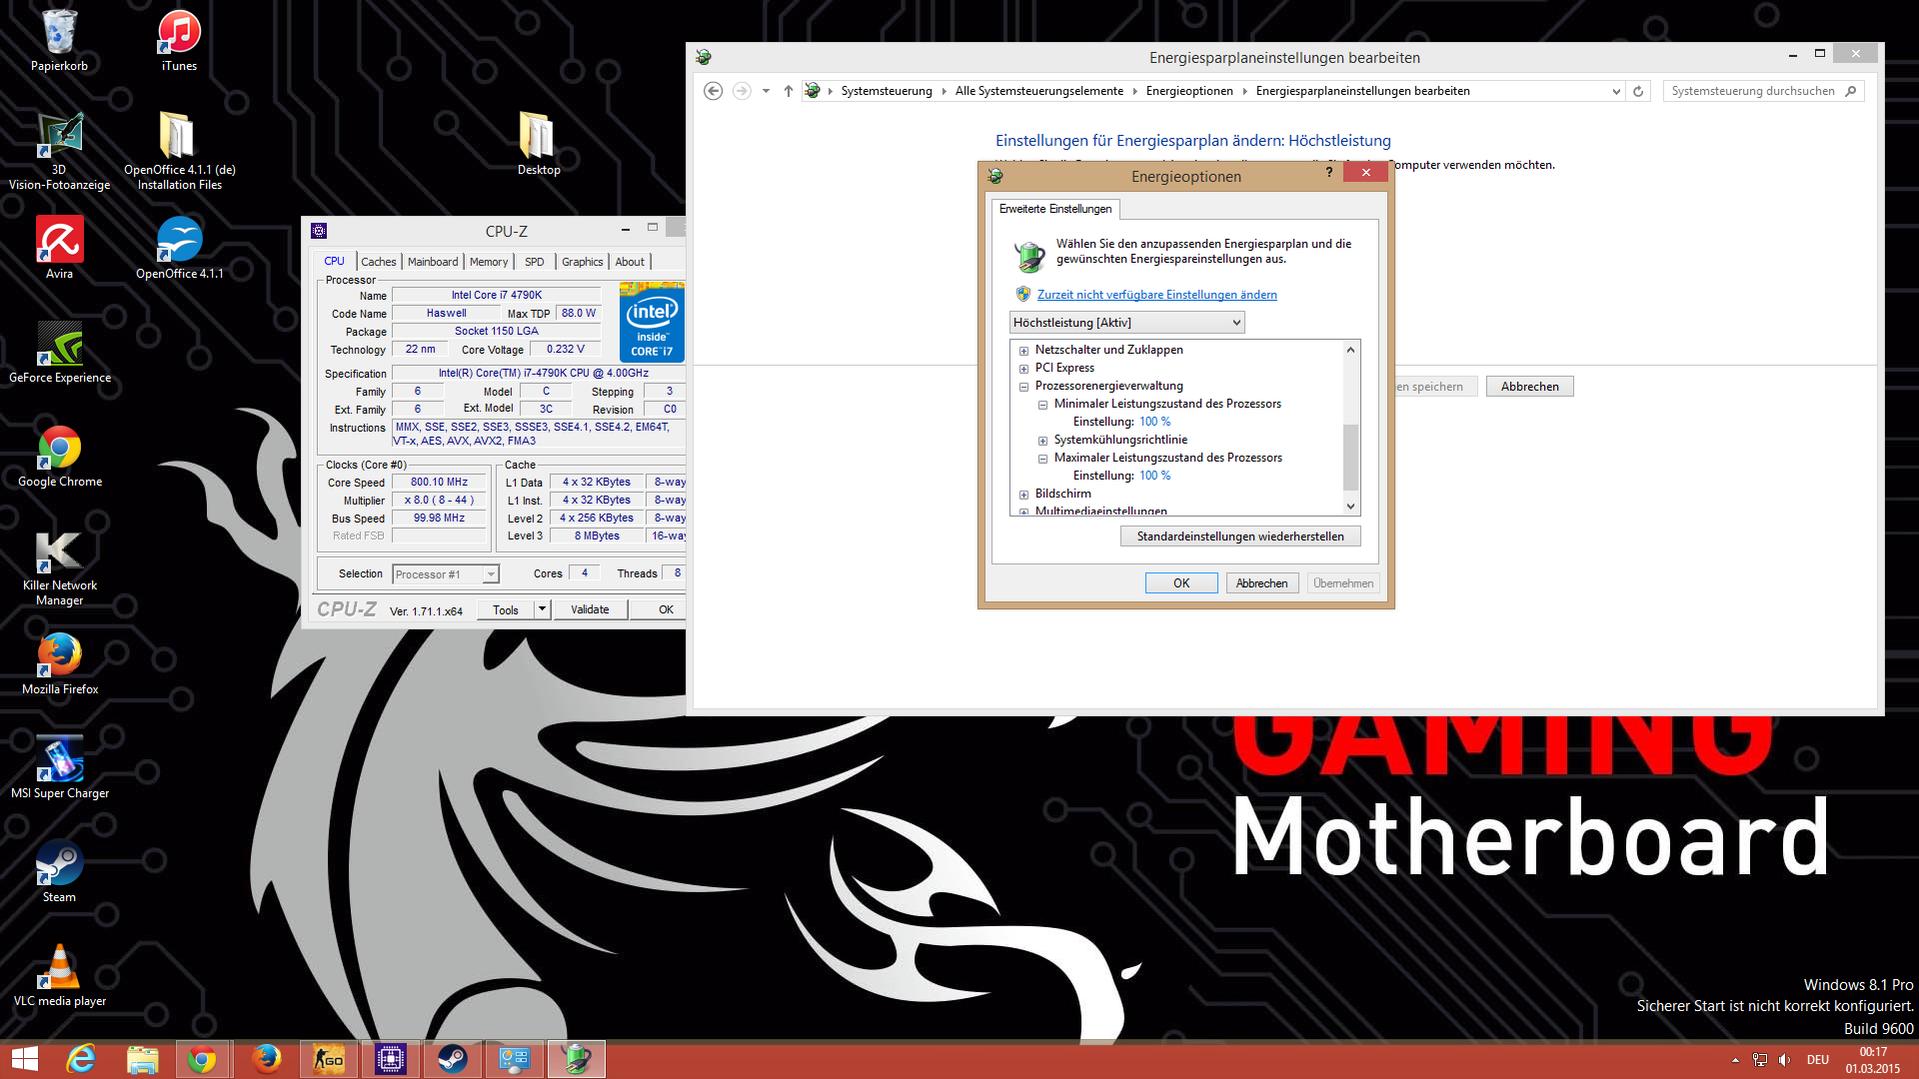Click Abbrechen in the plan settings window
Screen dimensions: 1919x1079
point(1530,387)
